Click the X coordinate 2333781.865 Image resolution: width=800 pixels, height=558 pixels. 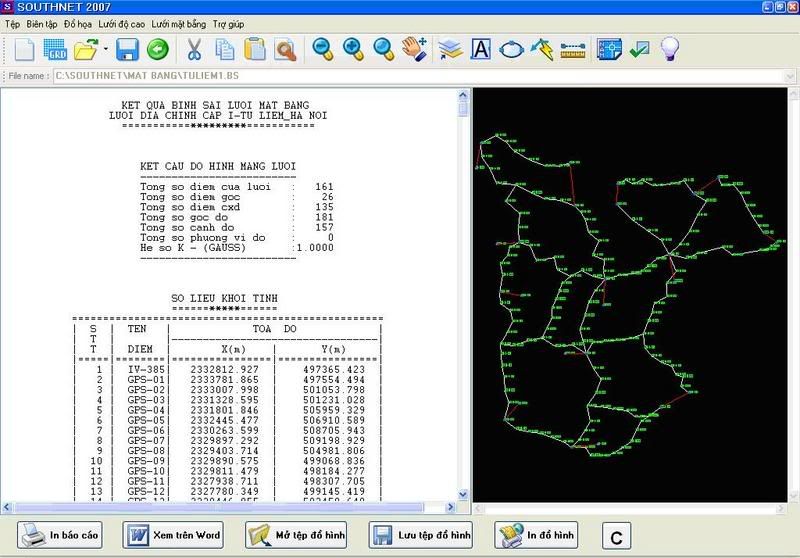pos(224,379)
